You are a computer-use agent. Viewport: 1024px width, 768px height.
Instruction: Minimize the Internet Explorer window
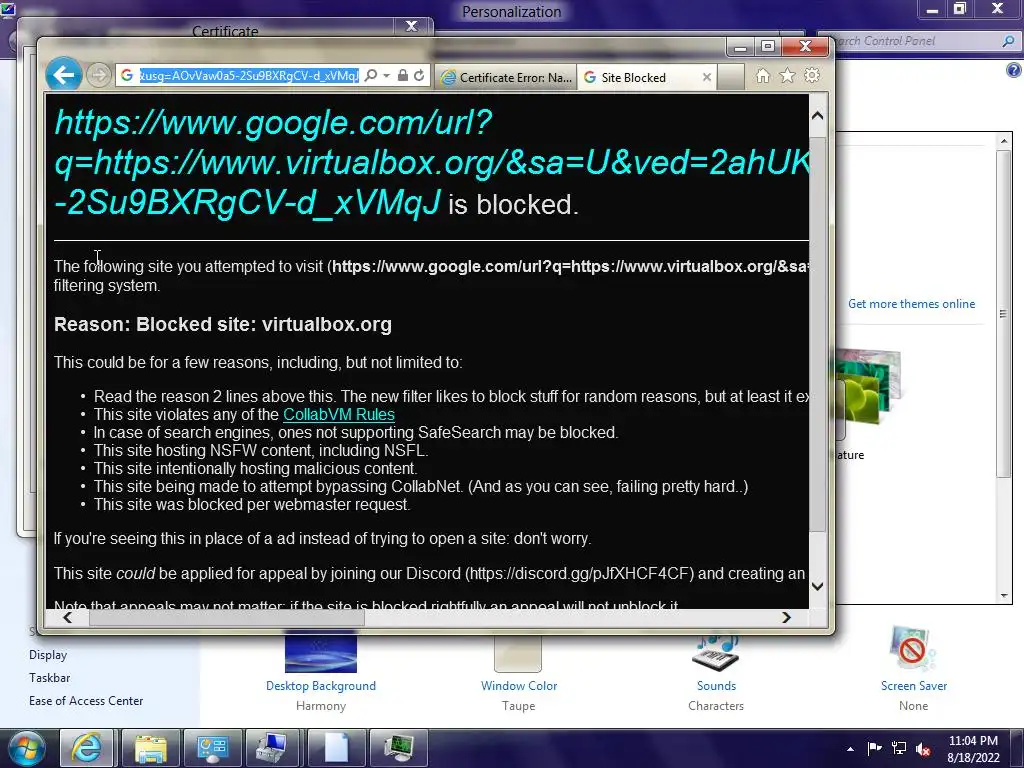point(741,47)
